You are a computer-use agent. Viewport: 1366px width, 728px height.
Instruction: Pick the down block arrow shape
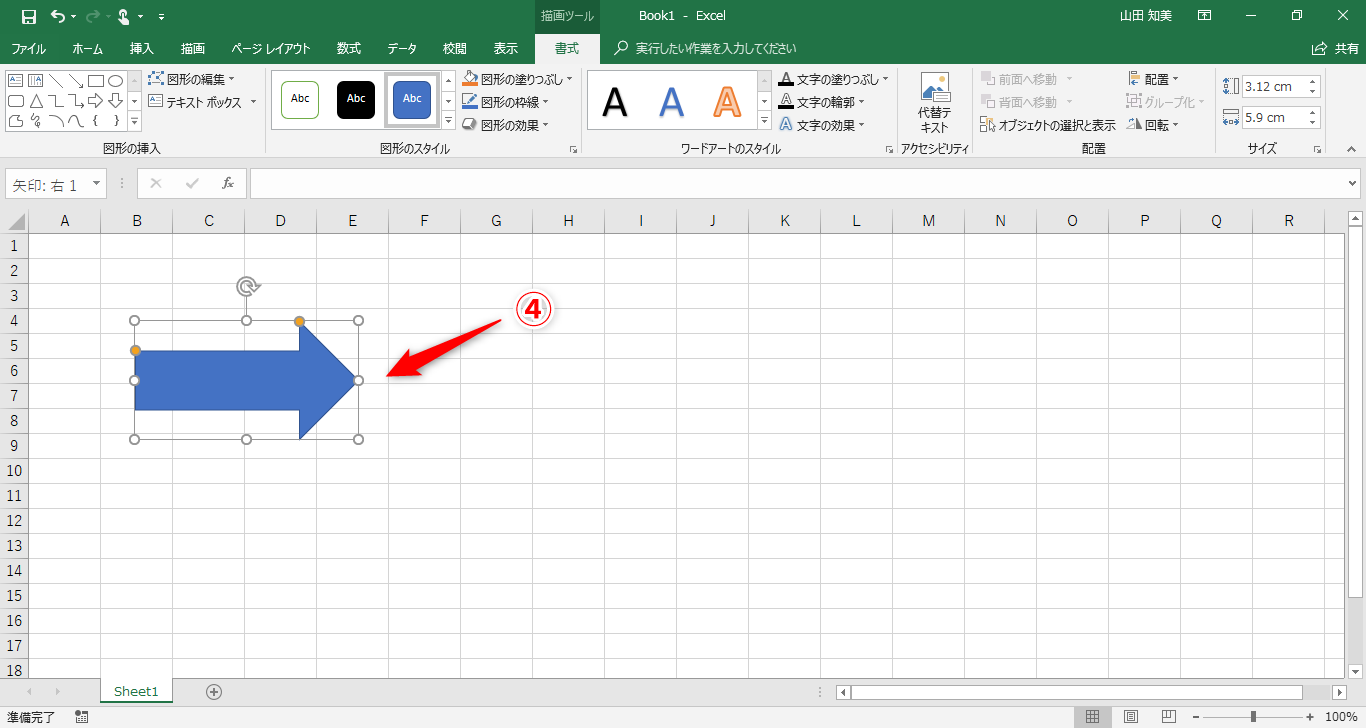pos(115,101)
